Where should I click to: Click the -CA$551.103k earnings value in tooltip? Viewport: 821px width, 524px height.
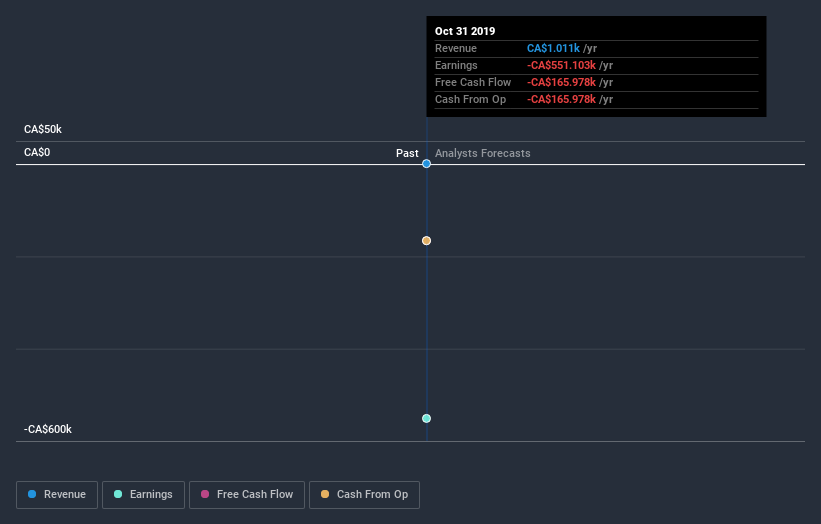pos(561,65)
